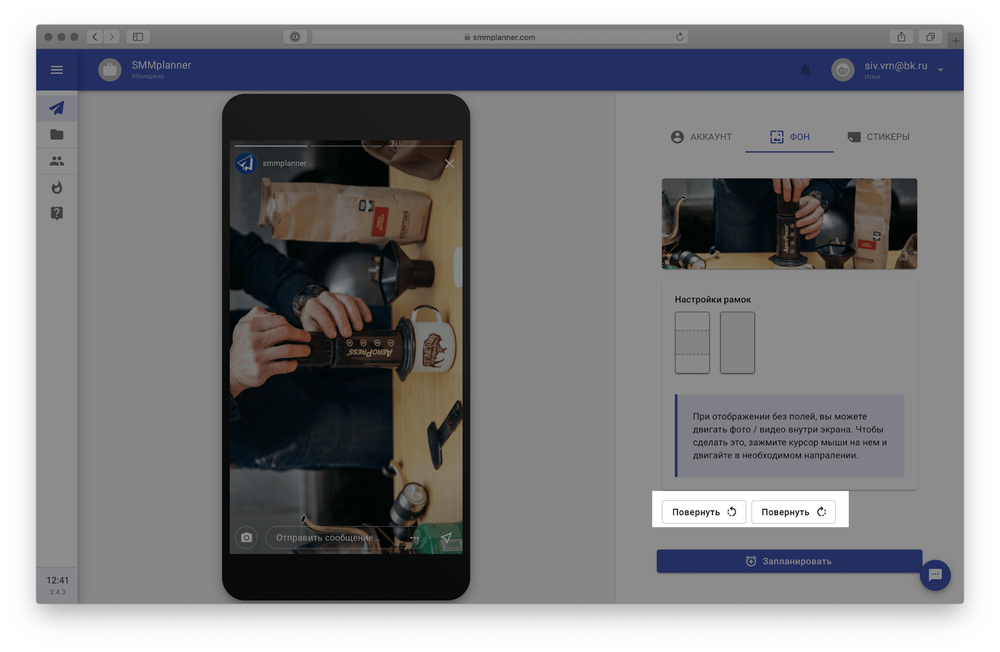Select the full-screen frame layout
The width and height of the screenshot is (1000, 652).
737,343
